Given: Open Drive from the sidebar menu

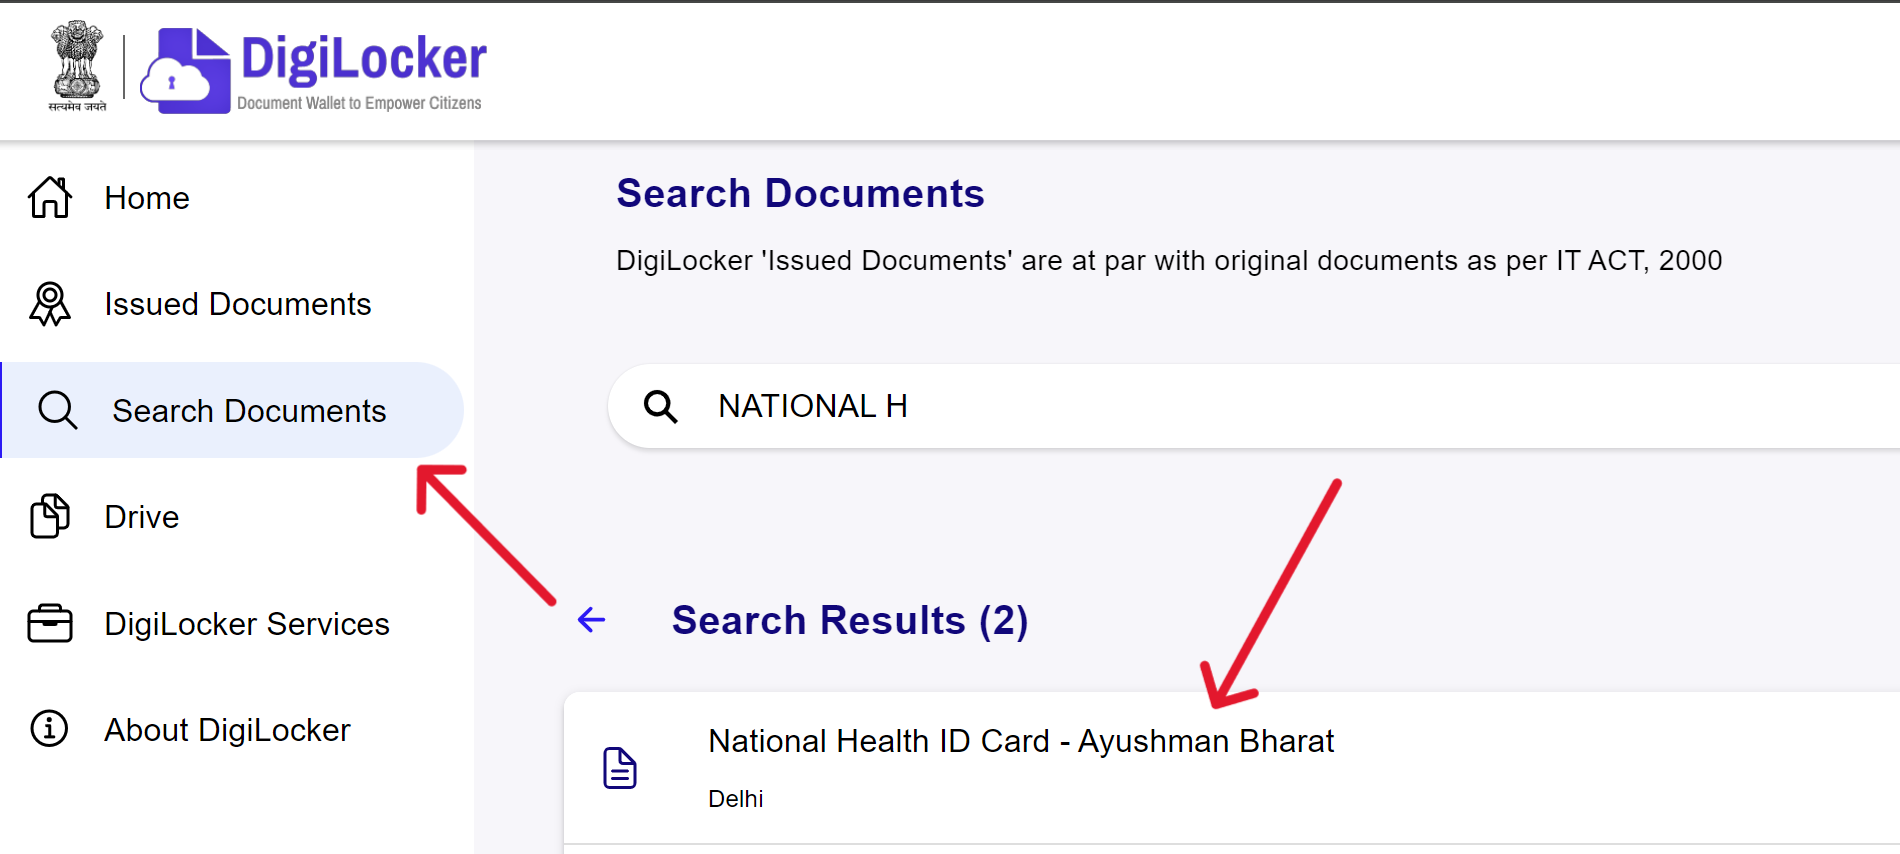Looking at the screenshot, I should click(x=140, y=516).
